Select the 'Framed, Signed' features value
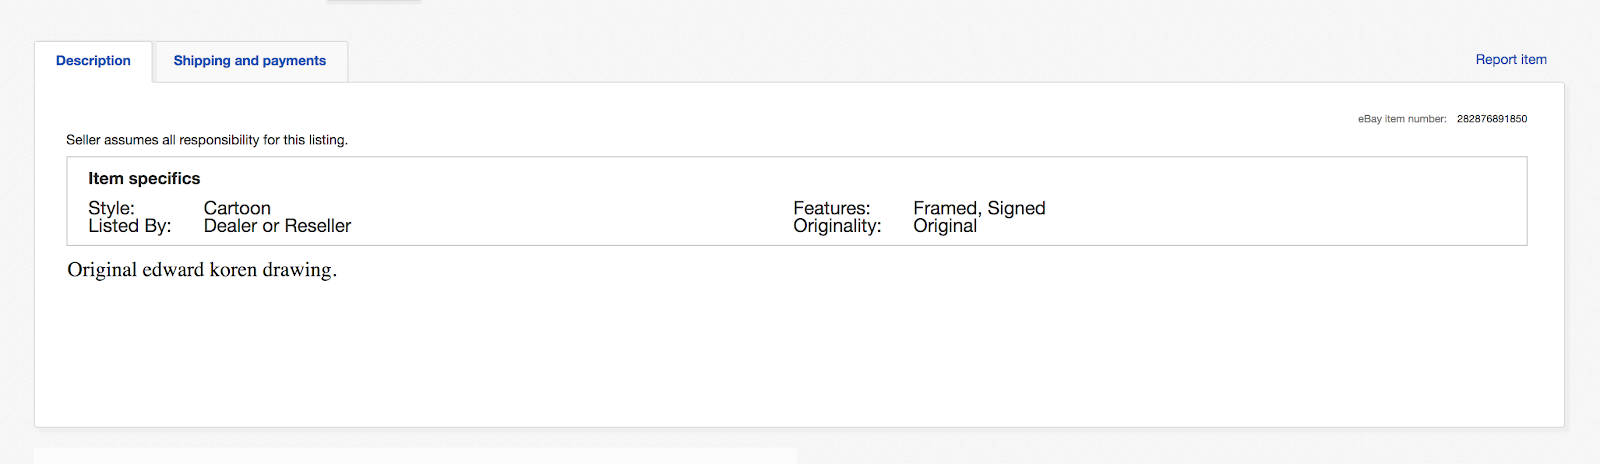This screenshot has height=464, width=1600. (979, 208)
